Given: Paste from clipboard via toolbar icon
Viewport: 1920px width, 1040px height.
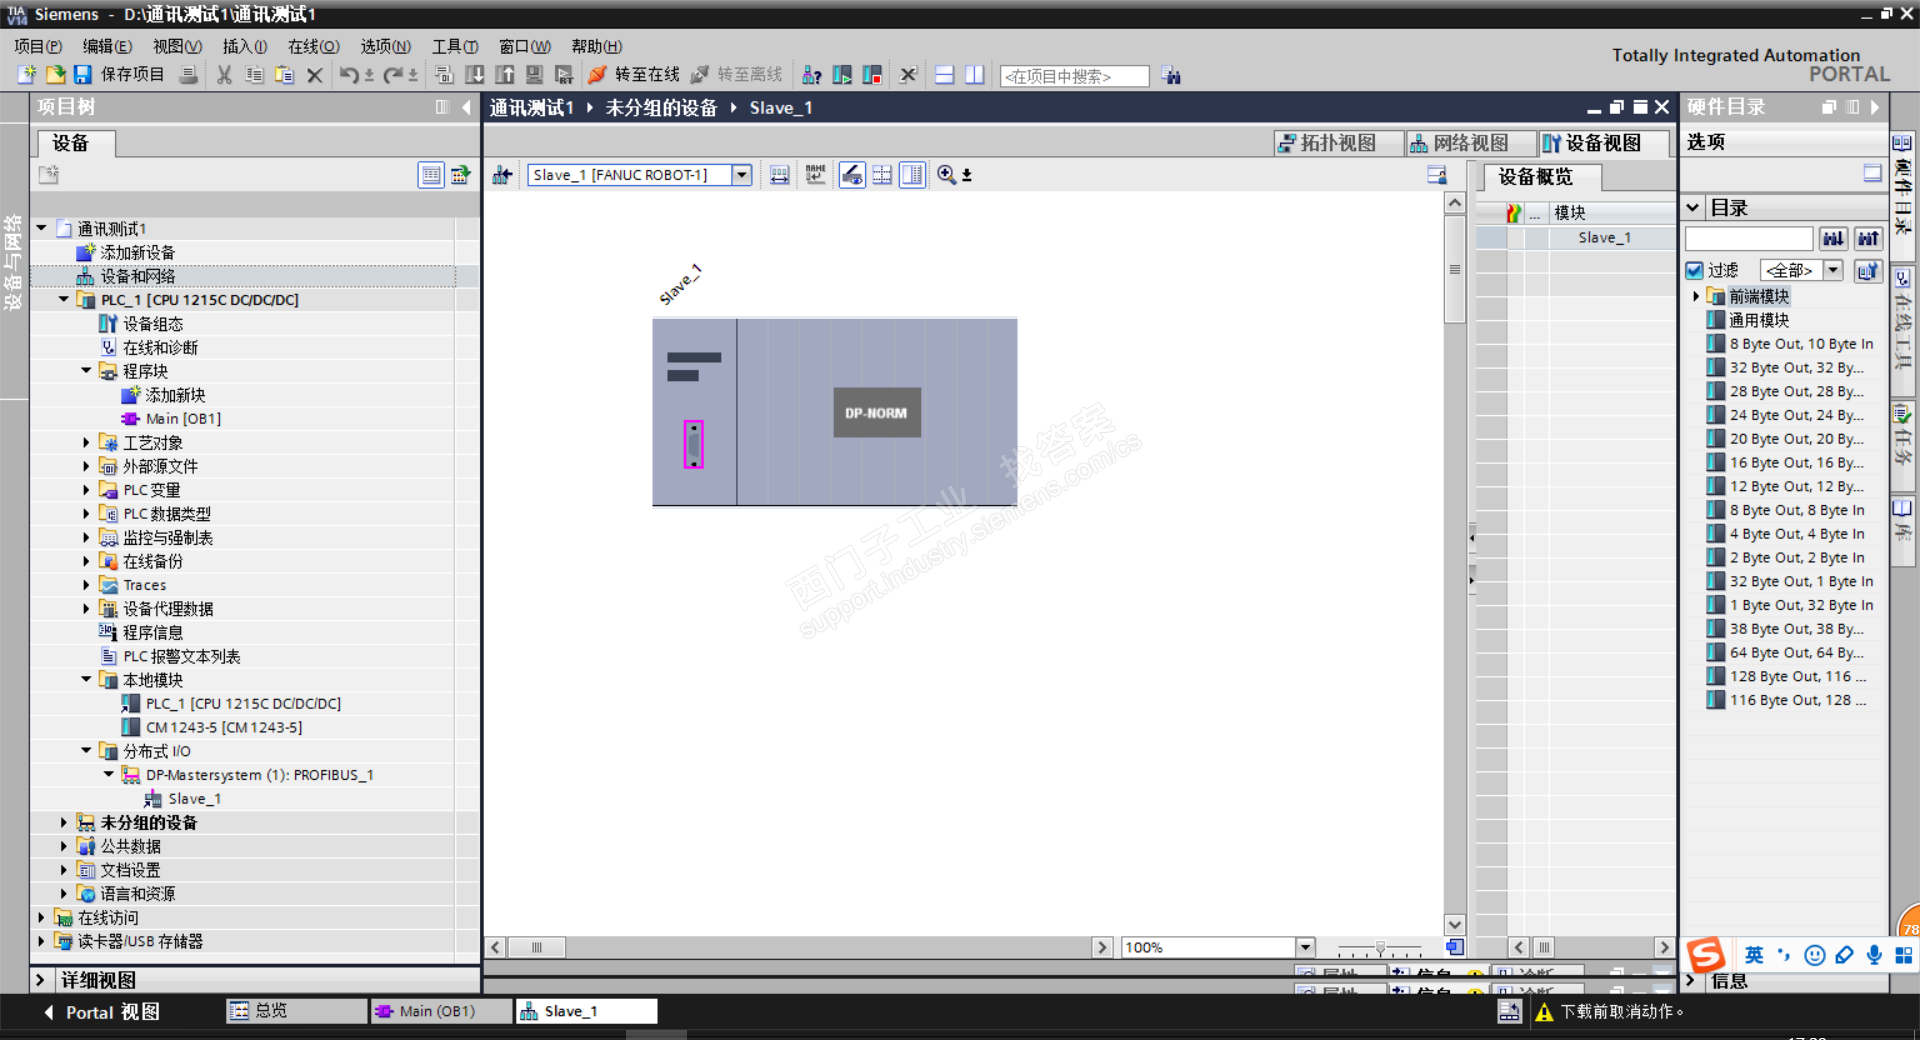Looking at the screenshot, I should pos(284,75).
